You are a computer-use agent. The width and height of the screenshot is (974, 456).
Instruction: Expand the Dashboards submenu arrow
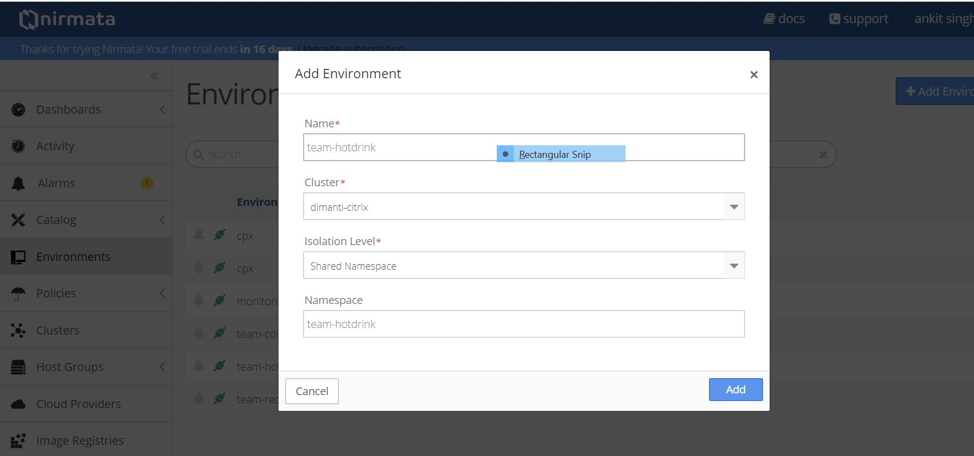pyautogui.click(x=162, y=109)
